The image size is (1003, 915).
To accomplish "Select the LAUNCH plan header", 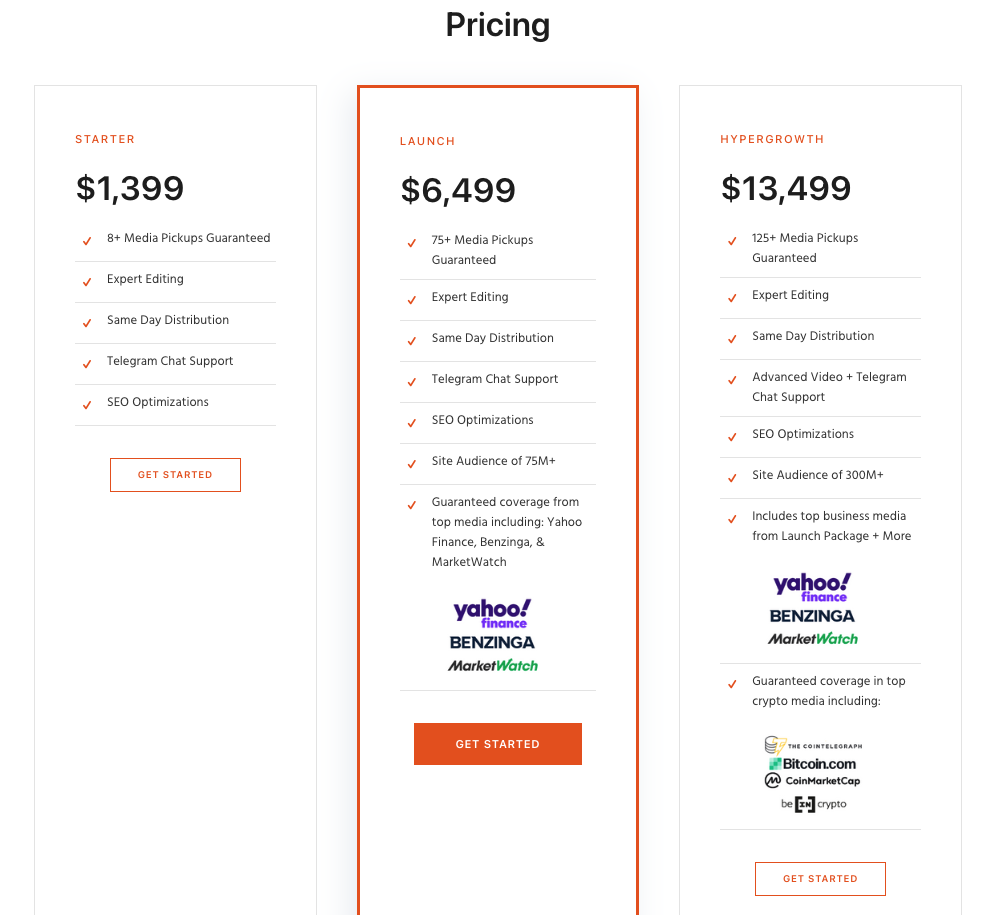I will coord(427,141).
